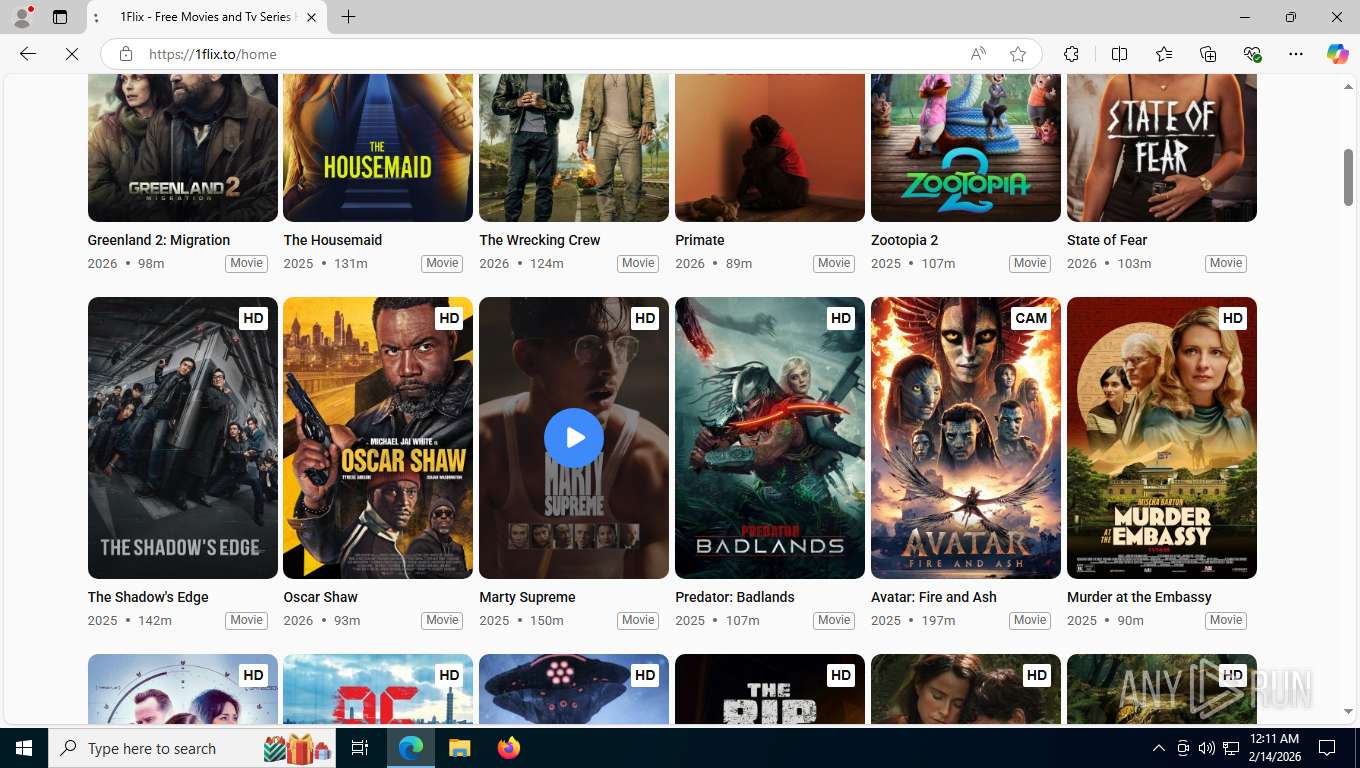1360x768 pixels.
Task: Open the Zootopia 2 poster
Action: tap(966, 147)
